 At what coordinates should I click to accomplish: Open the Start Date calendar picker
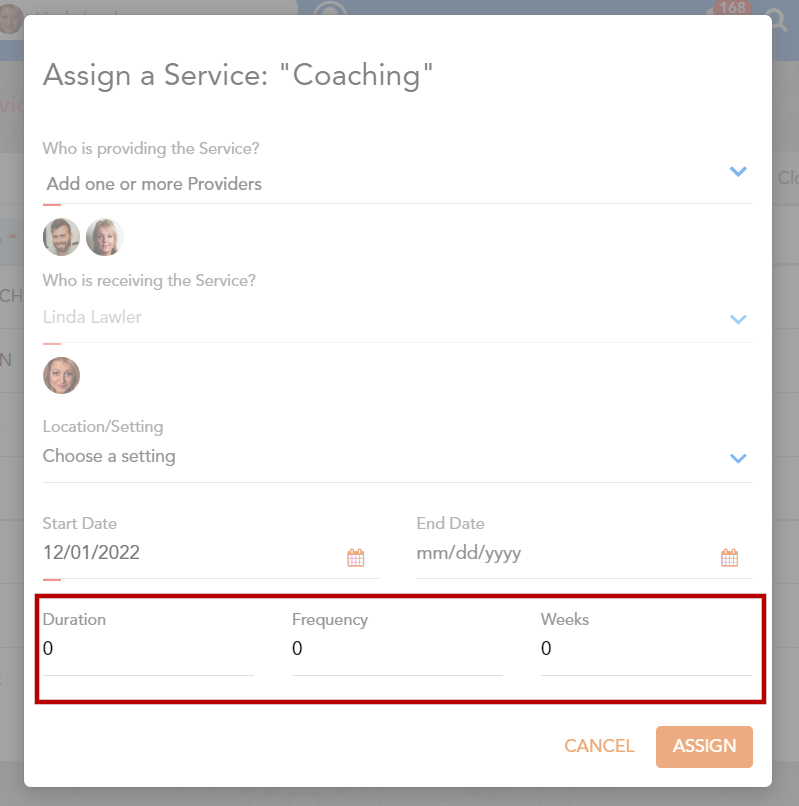[x=356, y=558]
